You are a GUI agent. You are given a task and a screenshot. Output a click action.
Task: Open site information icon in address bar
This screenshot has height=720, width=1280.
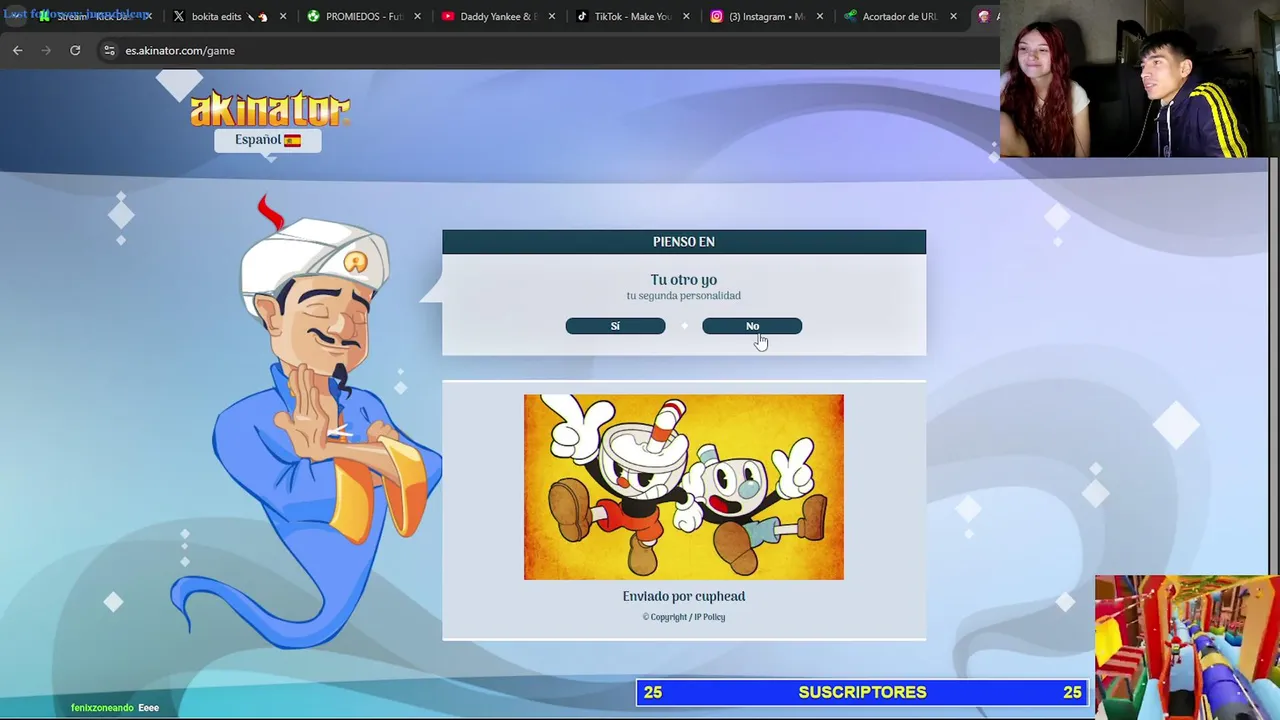coord(109,50)
